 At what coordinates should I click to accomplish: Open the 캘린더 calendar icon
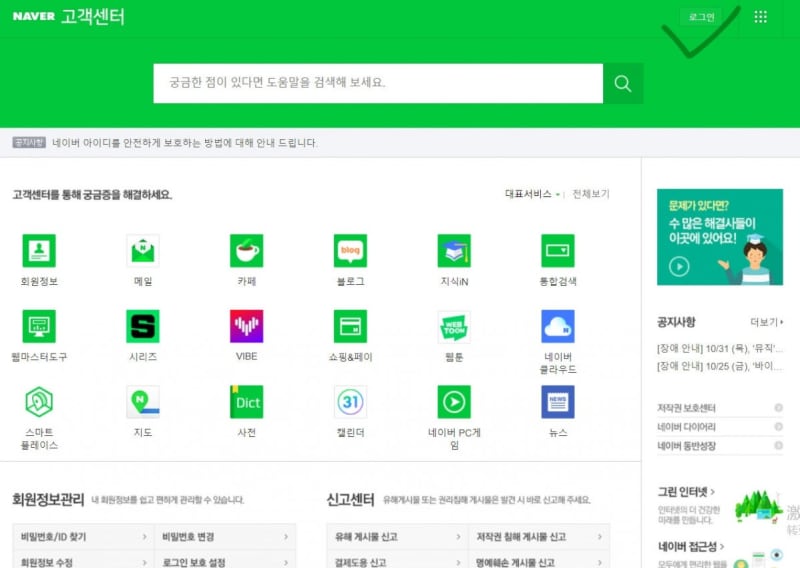pyautogui.click(x=350, y=402)
